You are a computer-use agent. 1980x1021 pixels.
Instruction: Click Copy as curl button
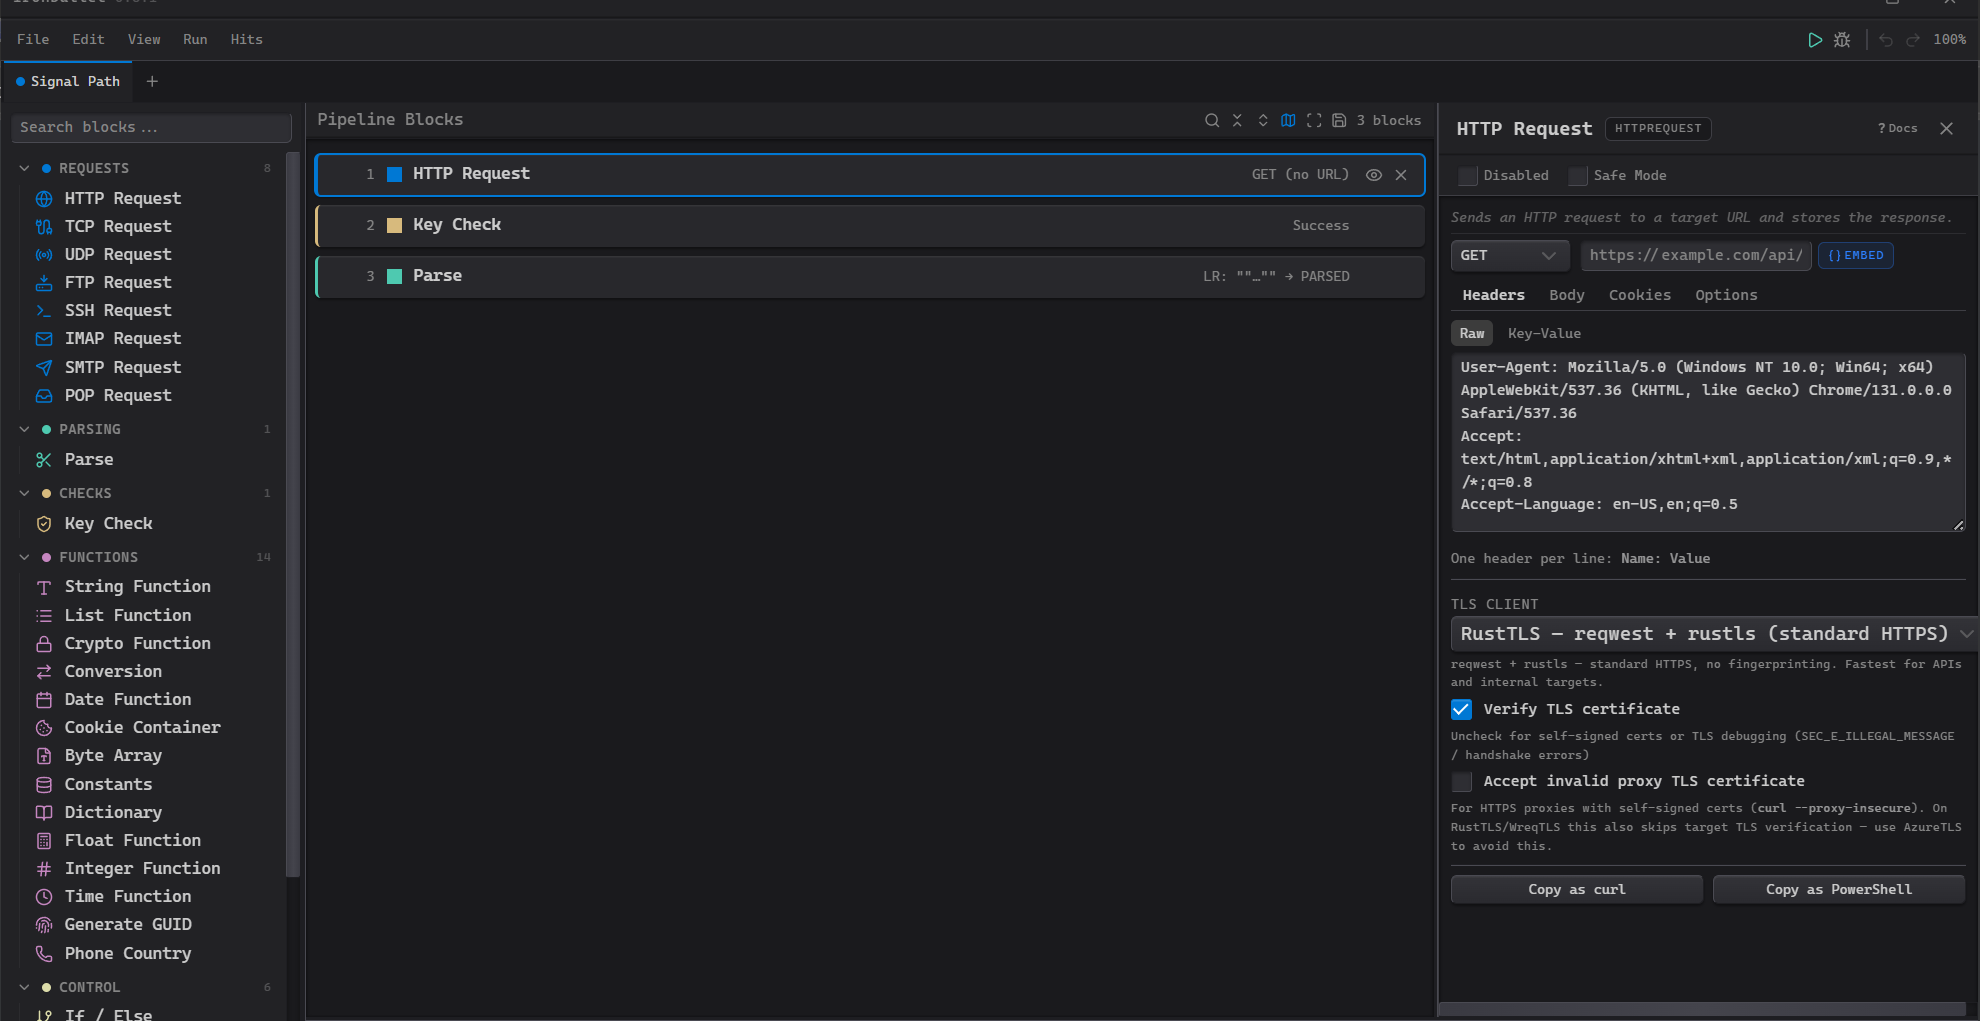(x=1576, y=889)
